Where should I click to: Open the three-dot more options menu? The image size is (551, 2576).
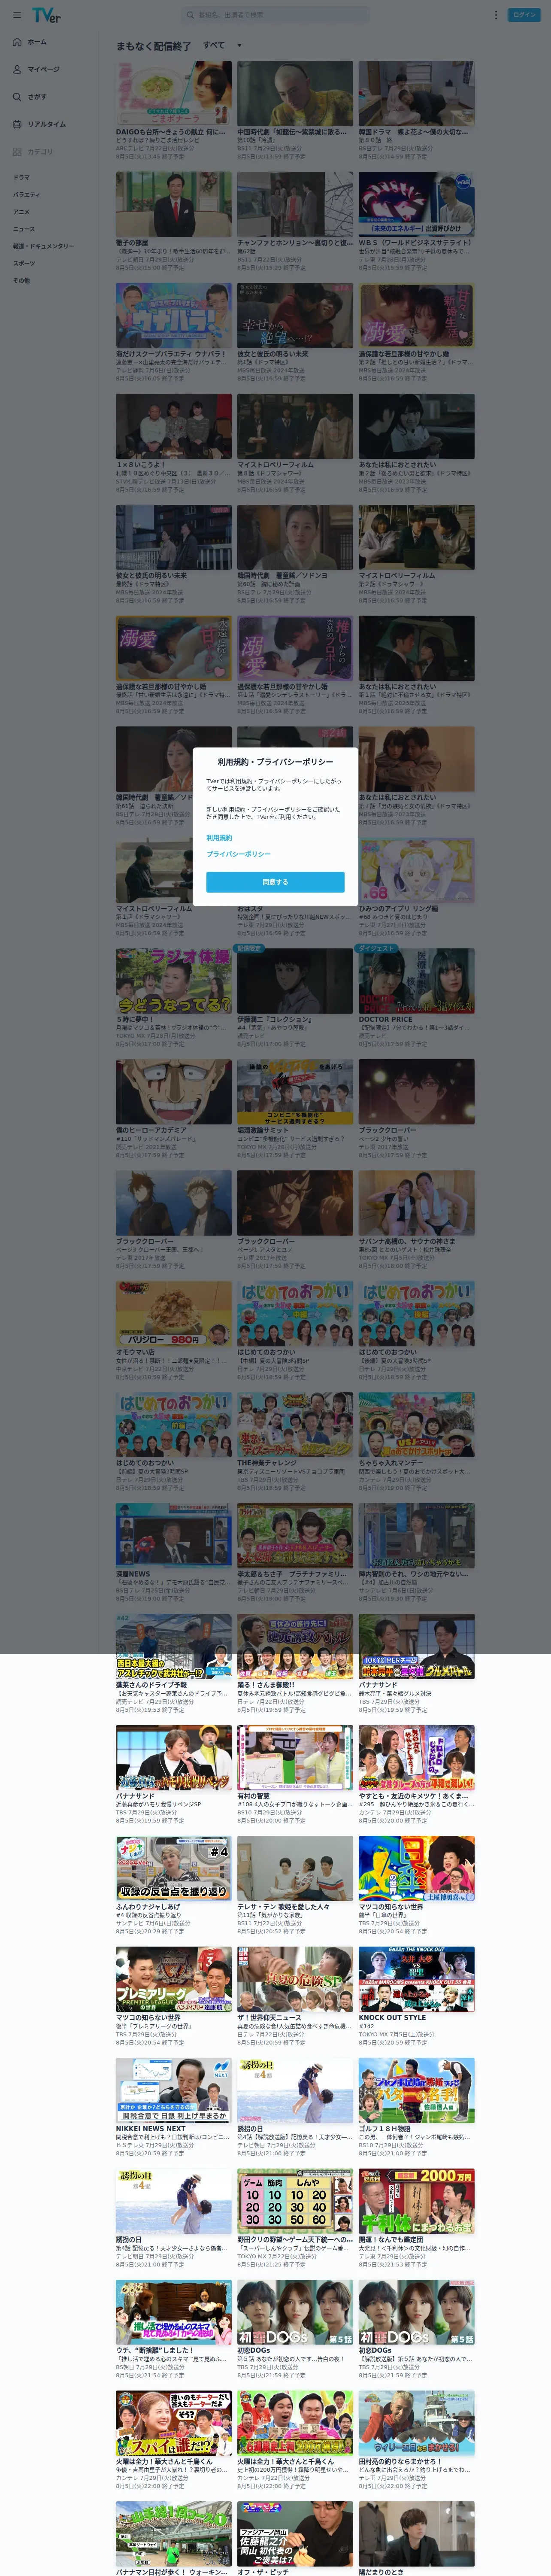(x=495, y=15)
